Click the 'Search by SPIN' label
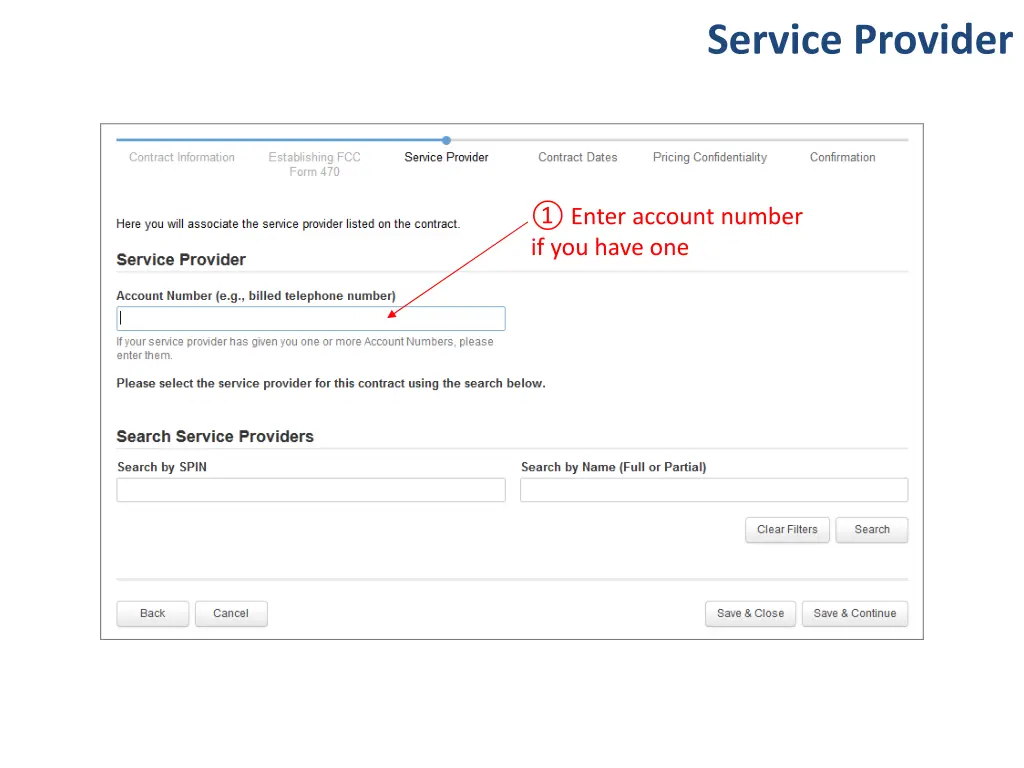This screenshot has width=1024, height=768. (162, 467)
